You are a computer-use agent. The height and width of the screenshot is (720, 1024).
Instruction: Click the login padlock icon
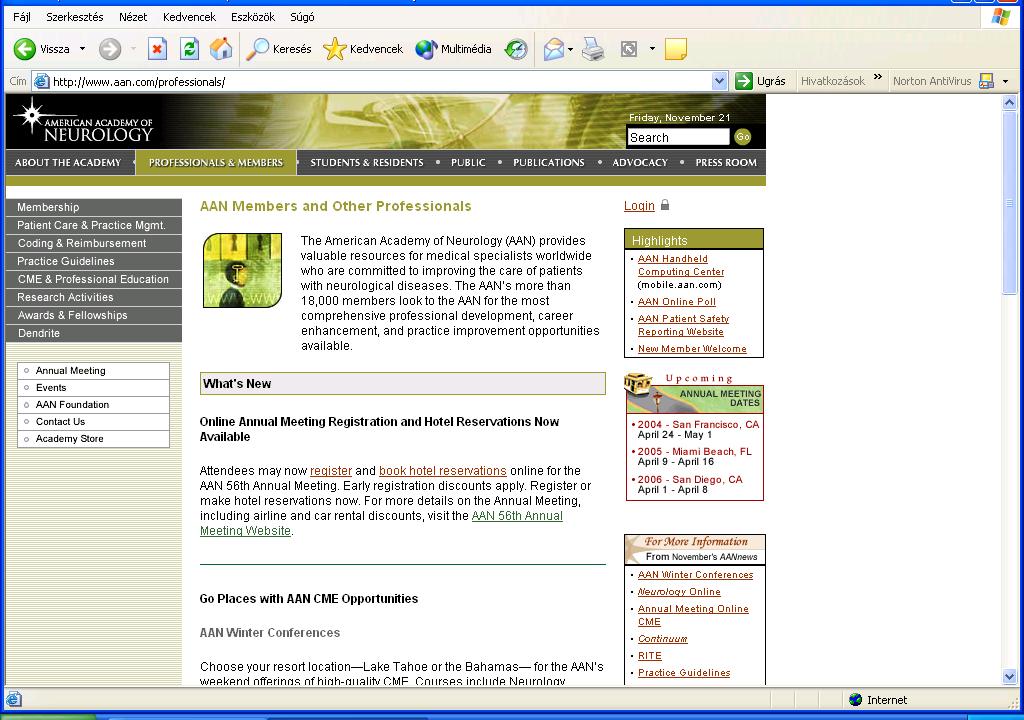point(665,205)
